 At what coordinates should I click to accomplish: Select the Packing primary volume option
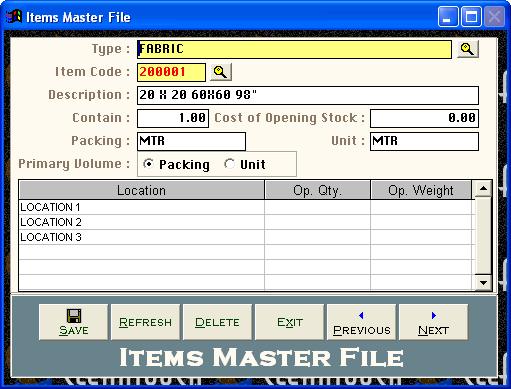[x=176, y=164]
